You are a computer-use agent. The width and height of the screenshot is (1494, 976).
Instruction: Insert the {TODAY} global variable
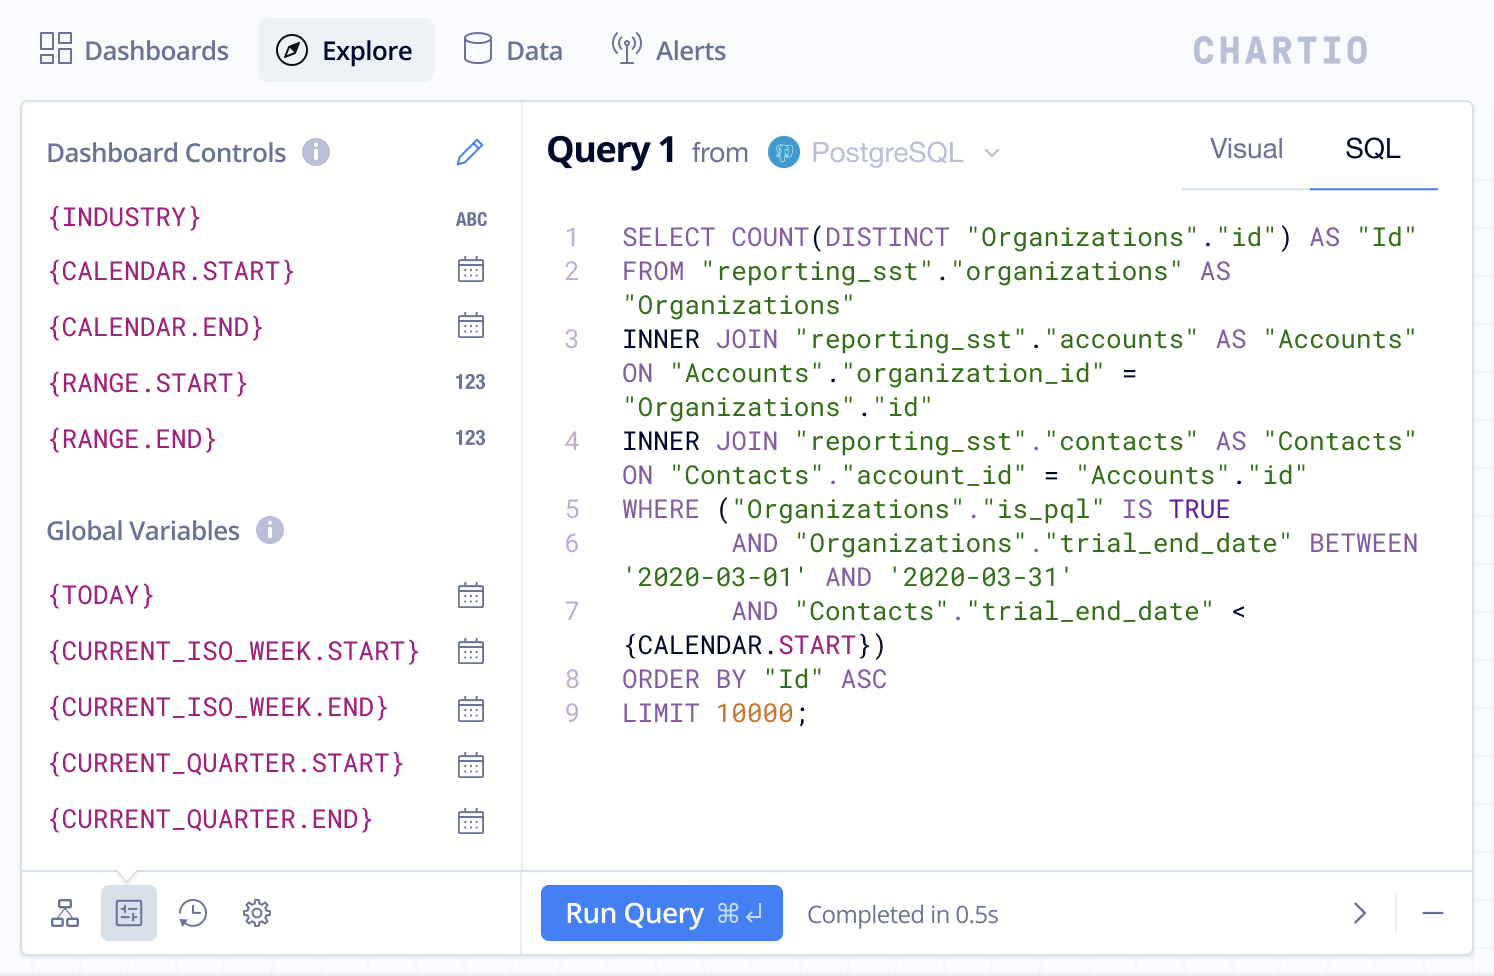point(101,595)
